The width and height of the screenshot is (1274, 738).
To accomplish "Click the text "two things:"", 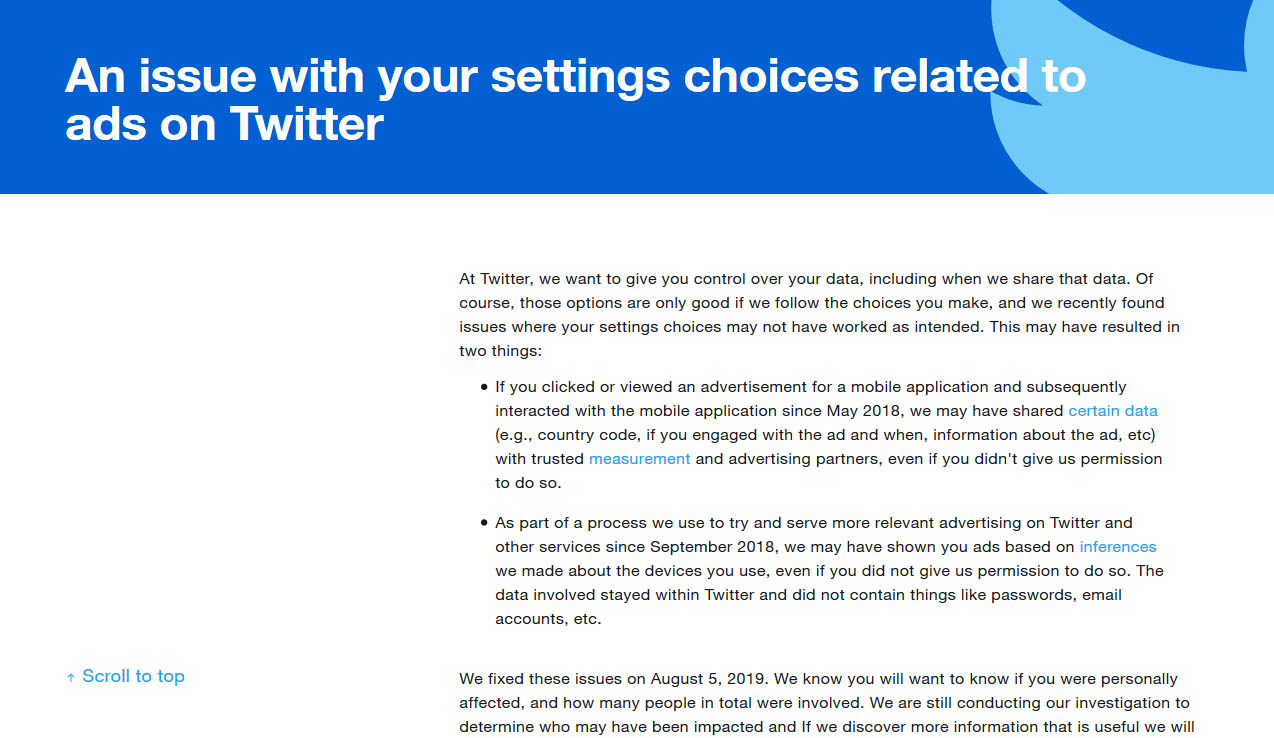I will coord(500,351).
